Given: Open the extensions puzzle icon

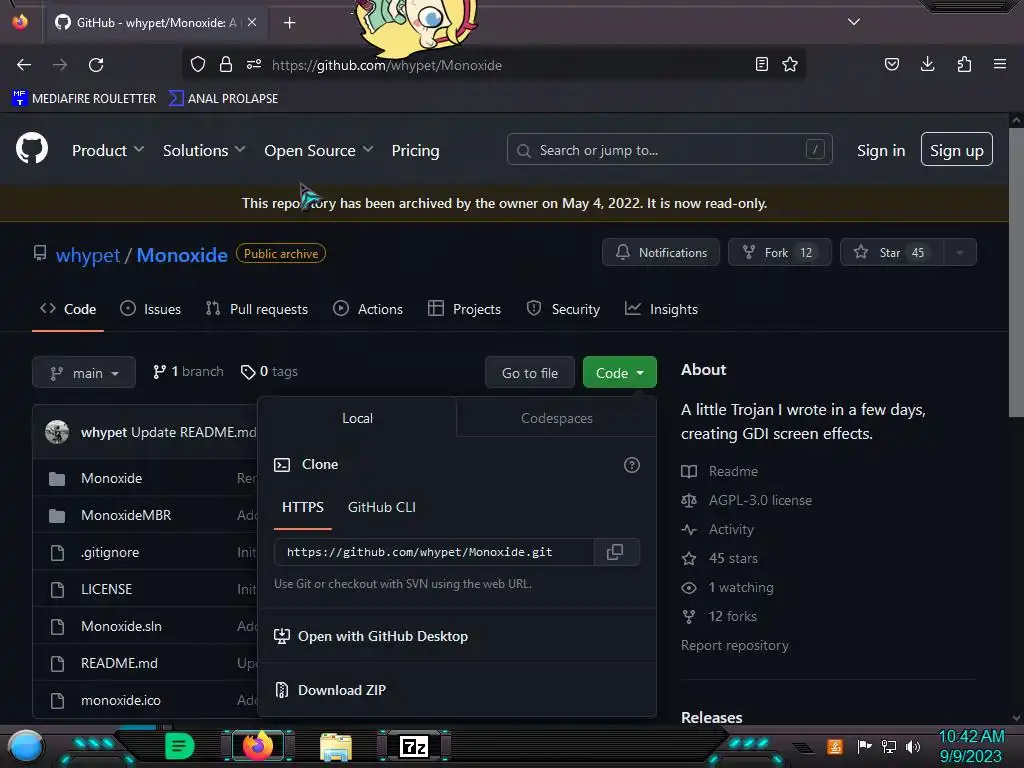Looking at the screenshot, I should point(964,64).
